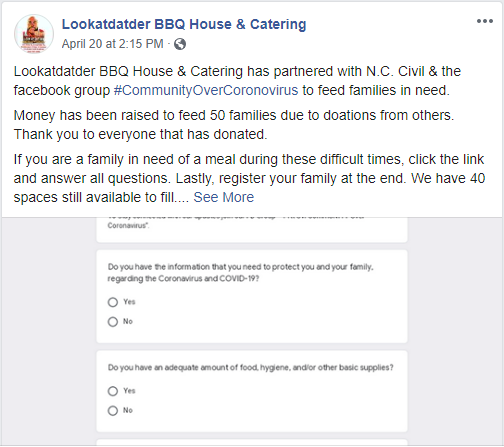Open Lookatdatder BBQ House & Catering page

pyautogui.click(x=184, y=24)
